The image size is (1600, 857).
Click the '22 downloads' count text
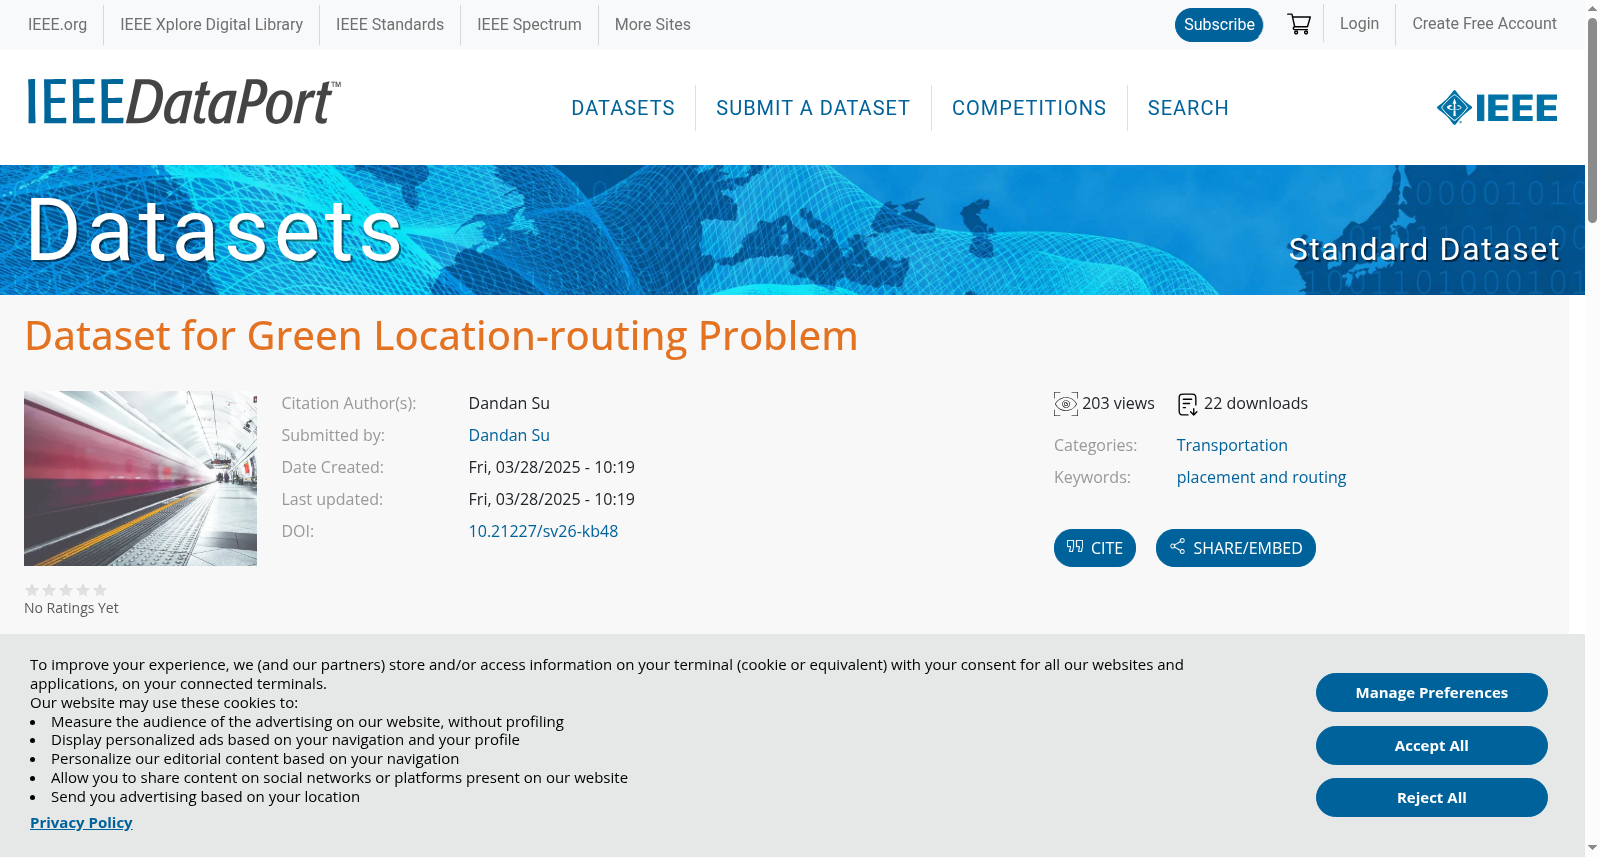(1256, 403)
